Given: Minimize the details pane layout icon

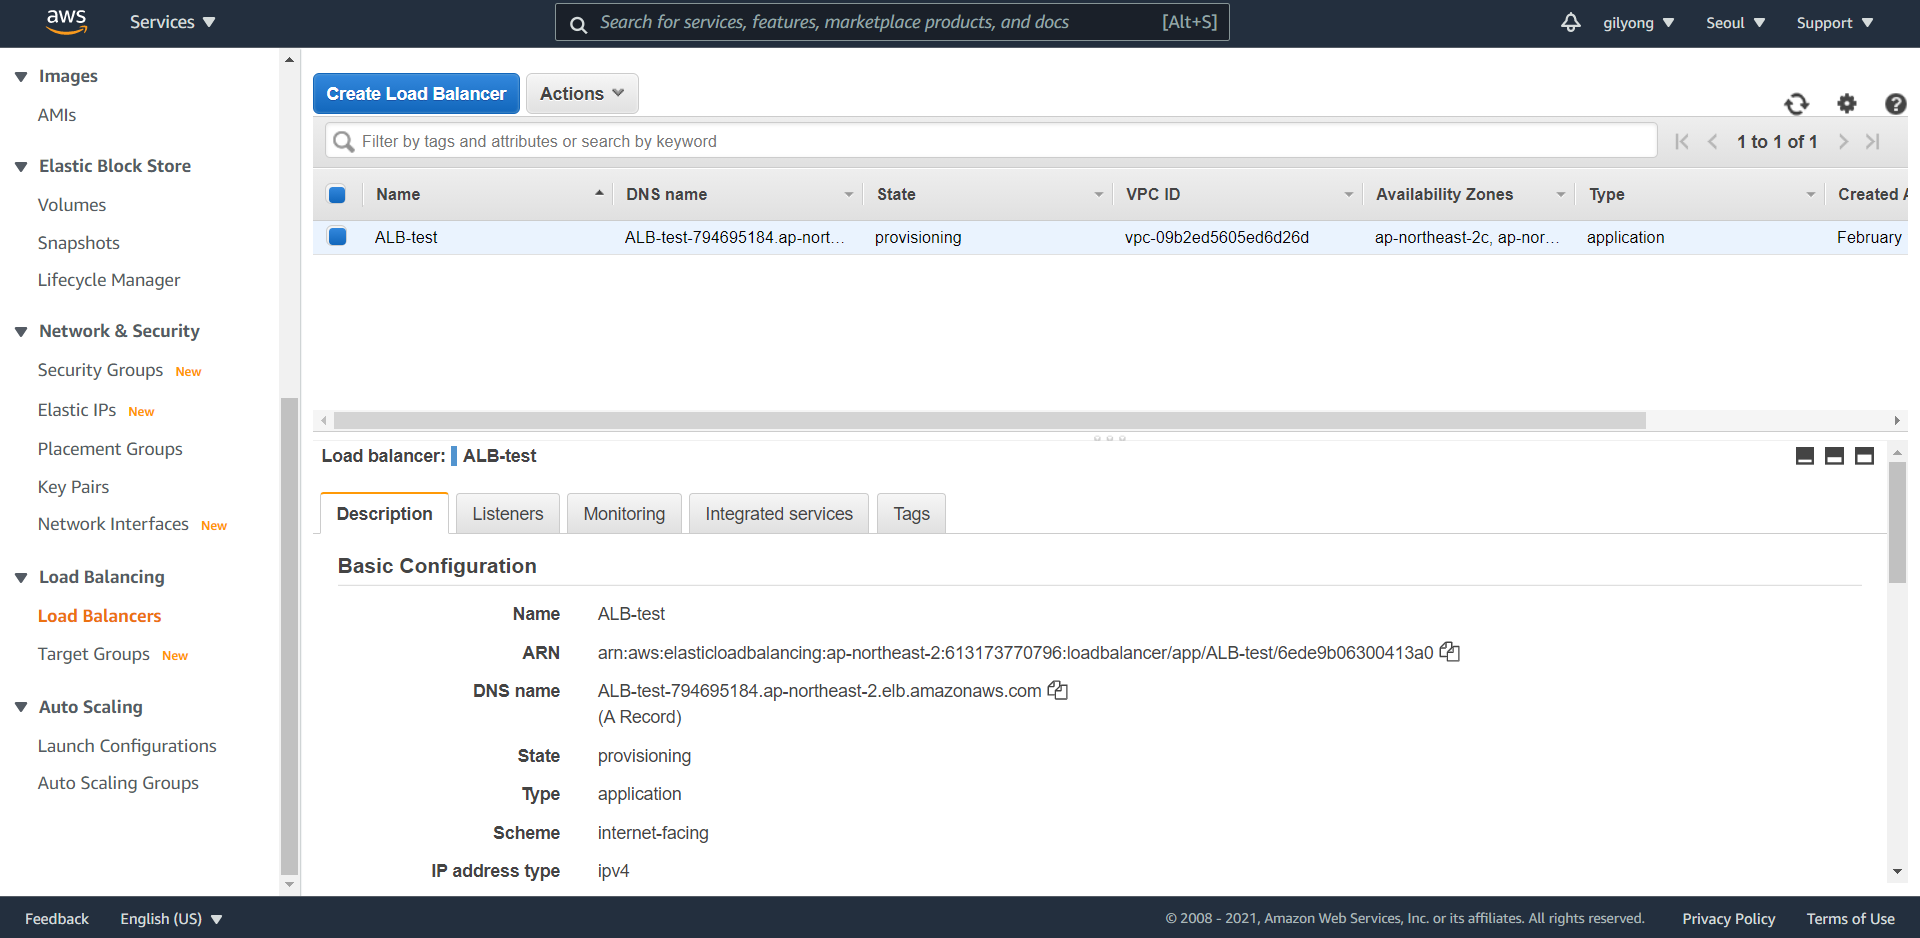Looking at the screenshot, I should point(1805,456).
